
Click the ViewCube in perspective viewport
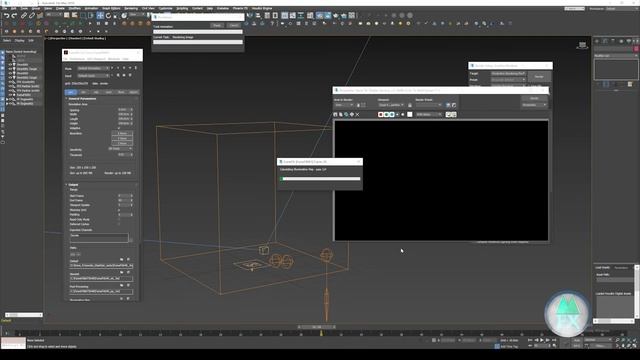582,45
